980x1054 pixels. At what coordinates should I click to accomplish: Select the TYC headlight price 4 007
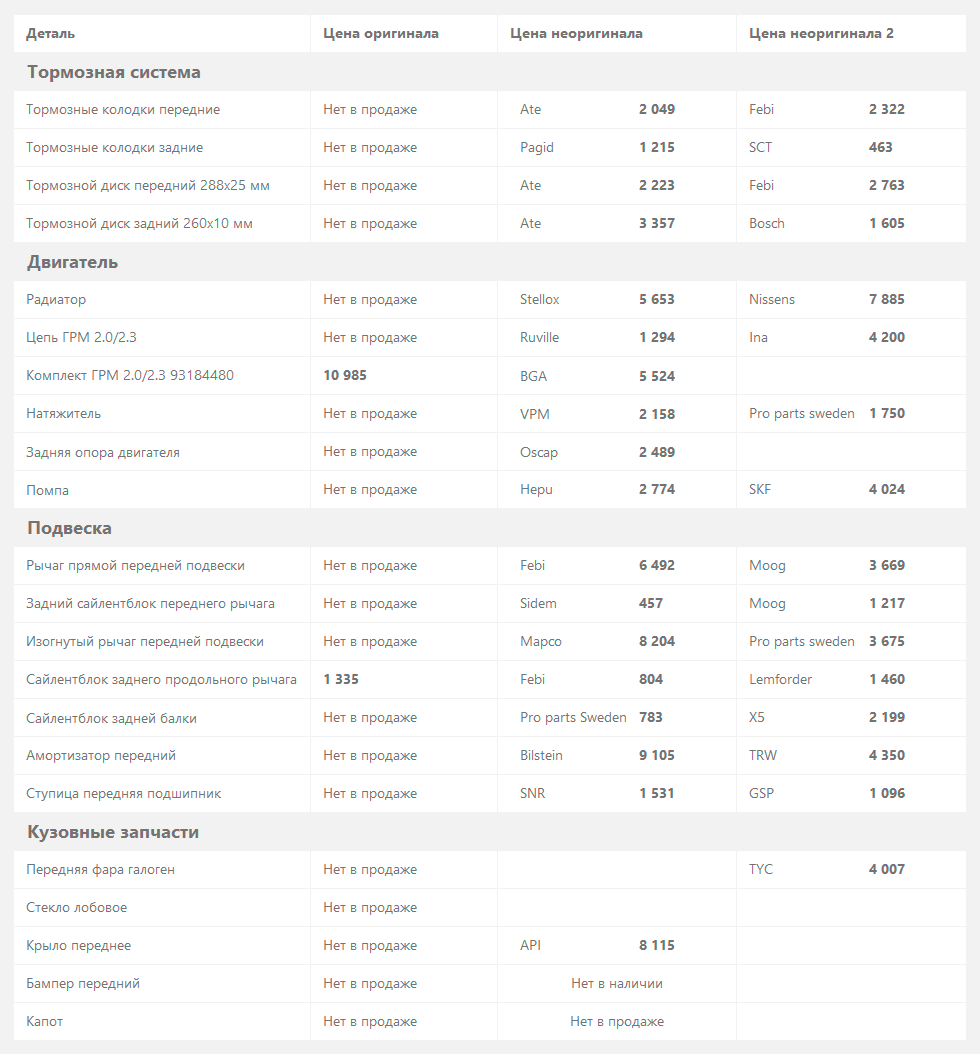tap(886, 870)
